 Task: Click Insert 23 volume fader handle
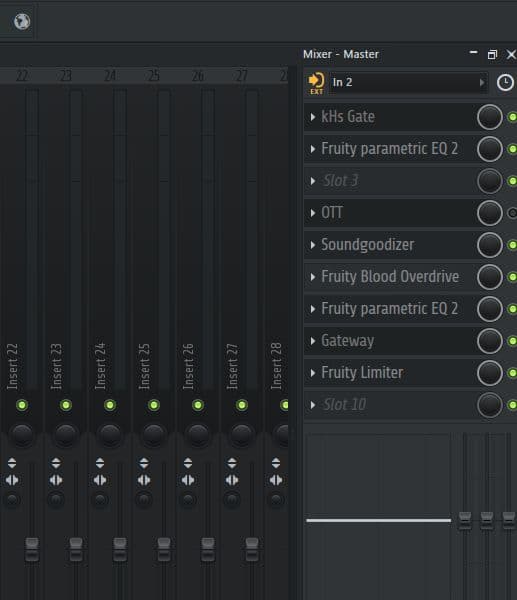pos(76,549)
